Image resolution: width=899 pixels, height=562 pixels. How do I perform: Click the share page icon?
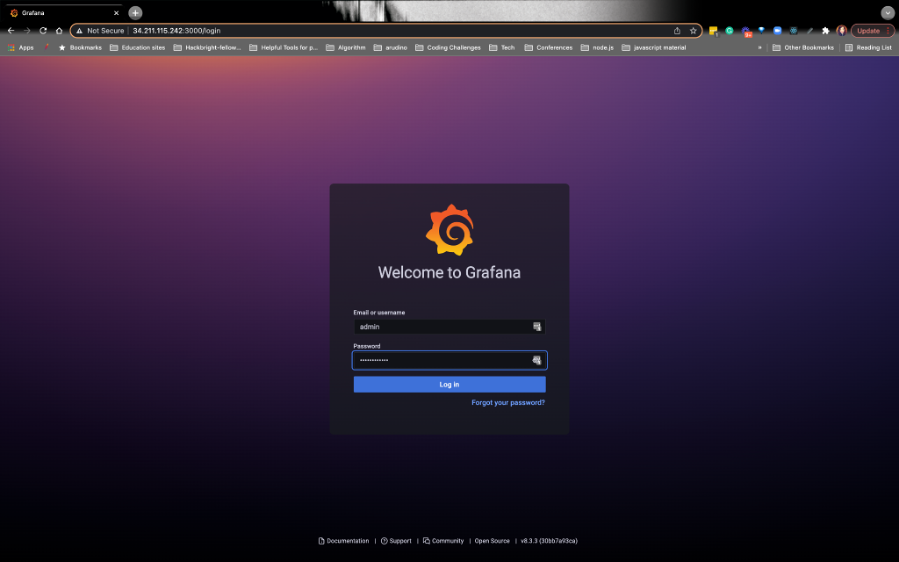[677, 30]
